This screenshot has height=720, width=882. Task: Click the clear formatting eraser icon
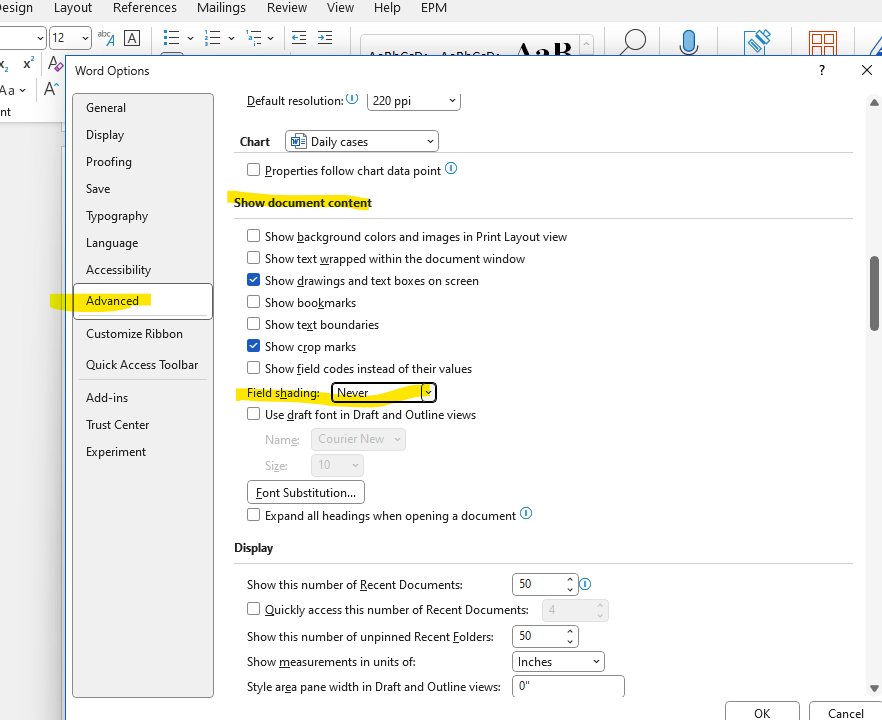(x=55, y=63)
